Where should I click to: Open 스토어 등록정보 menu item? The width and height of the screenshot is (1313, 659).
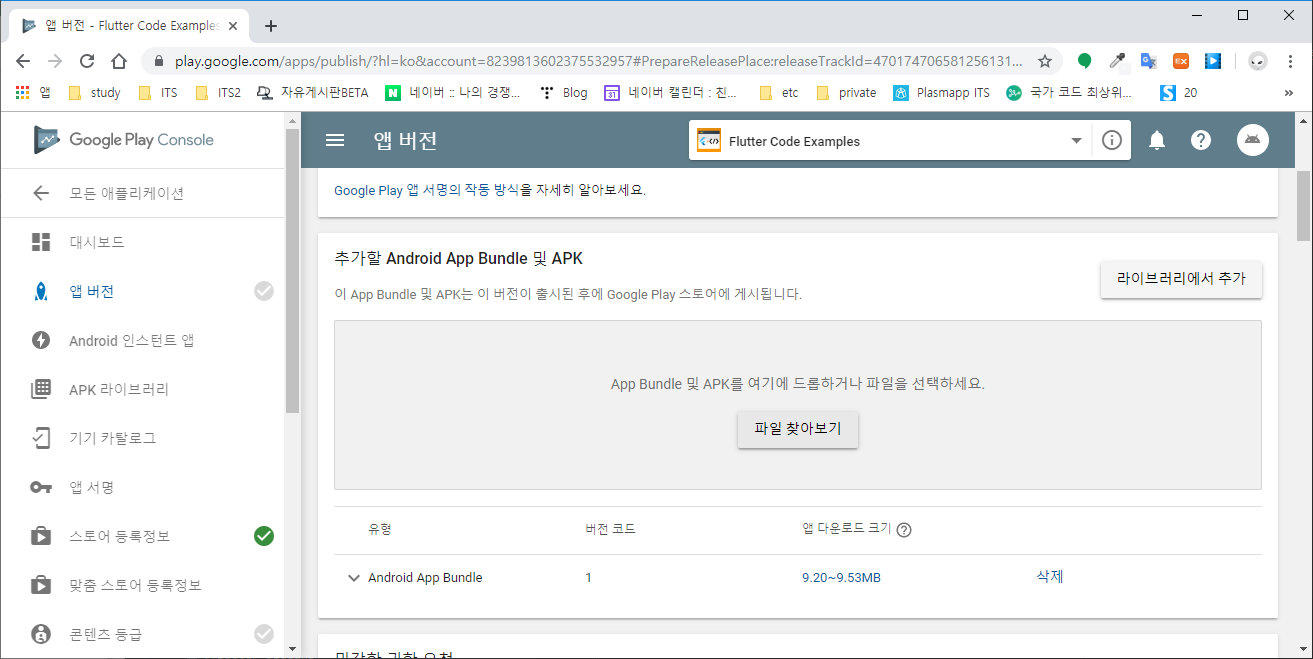[x=119, y=536]
